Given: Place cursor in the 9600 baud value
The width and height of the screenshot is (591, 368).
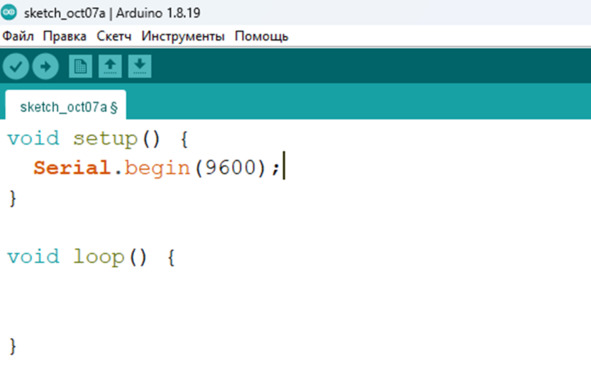Looking at the screenshot, I should (x=231, y=167).
